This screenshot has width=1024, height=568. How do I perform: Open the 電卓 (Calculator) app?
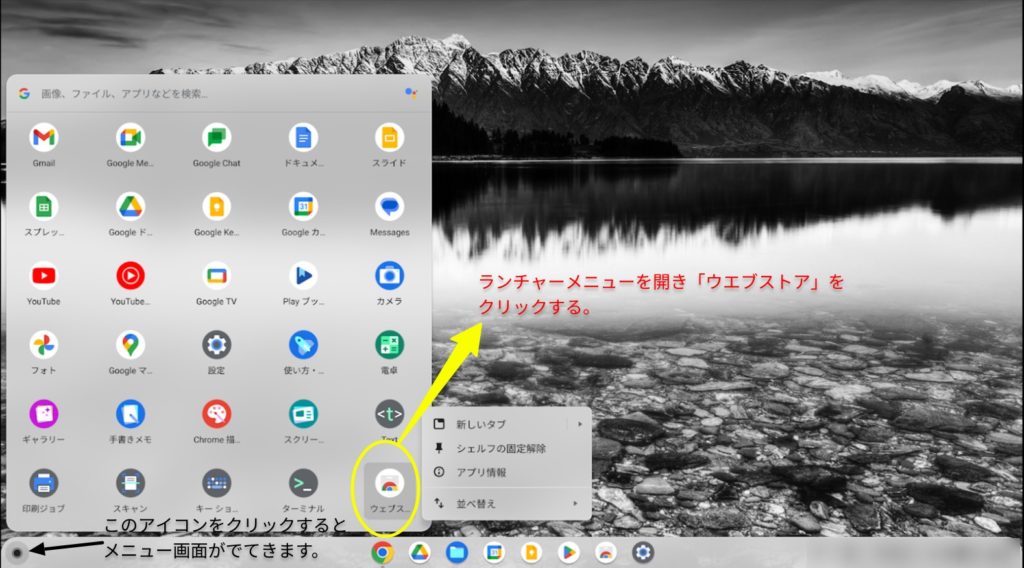[389, 346]
